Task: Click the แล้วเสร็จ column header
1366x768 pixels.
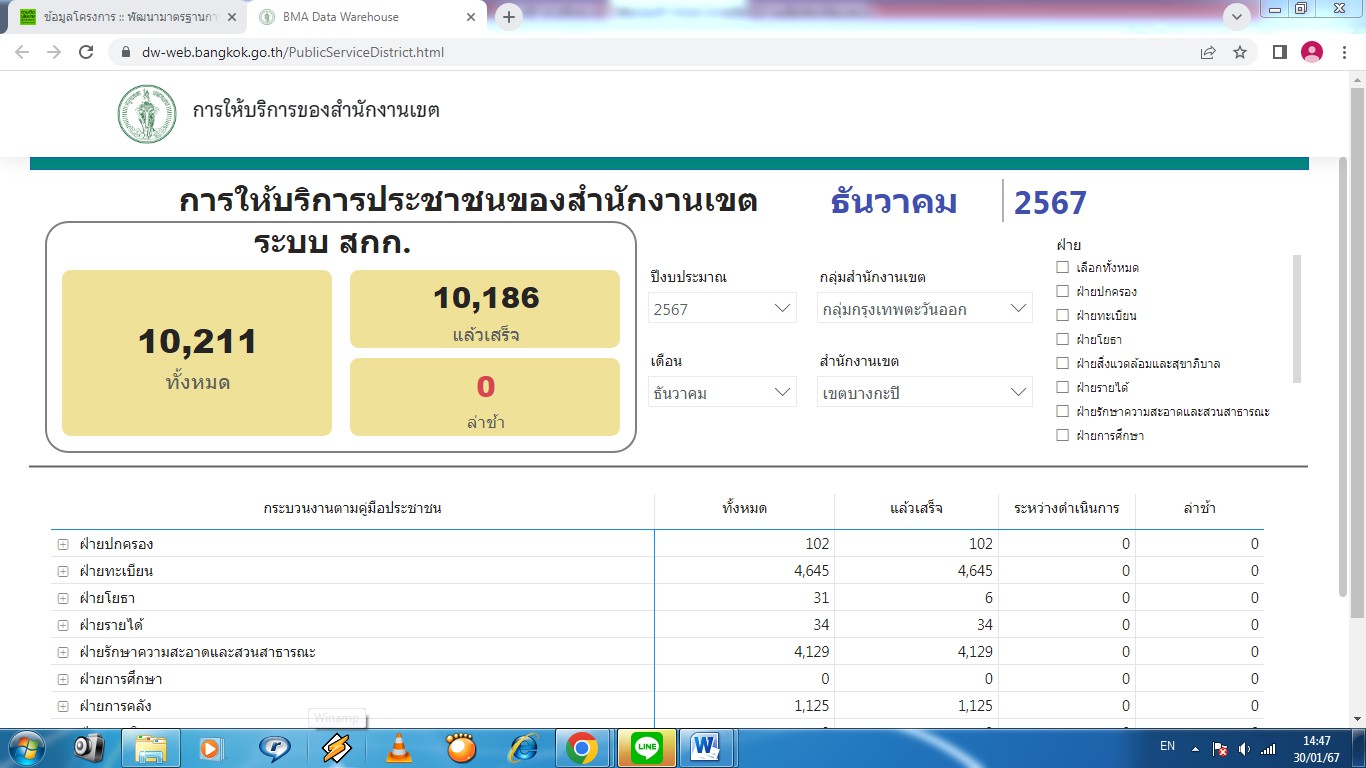Action: [x=916, y=509]
